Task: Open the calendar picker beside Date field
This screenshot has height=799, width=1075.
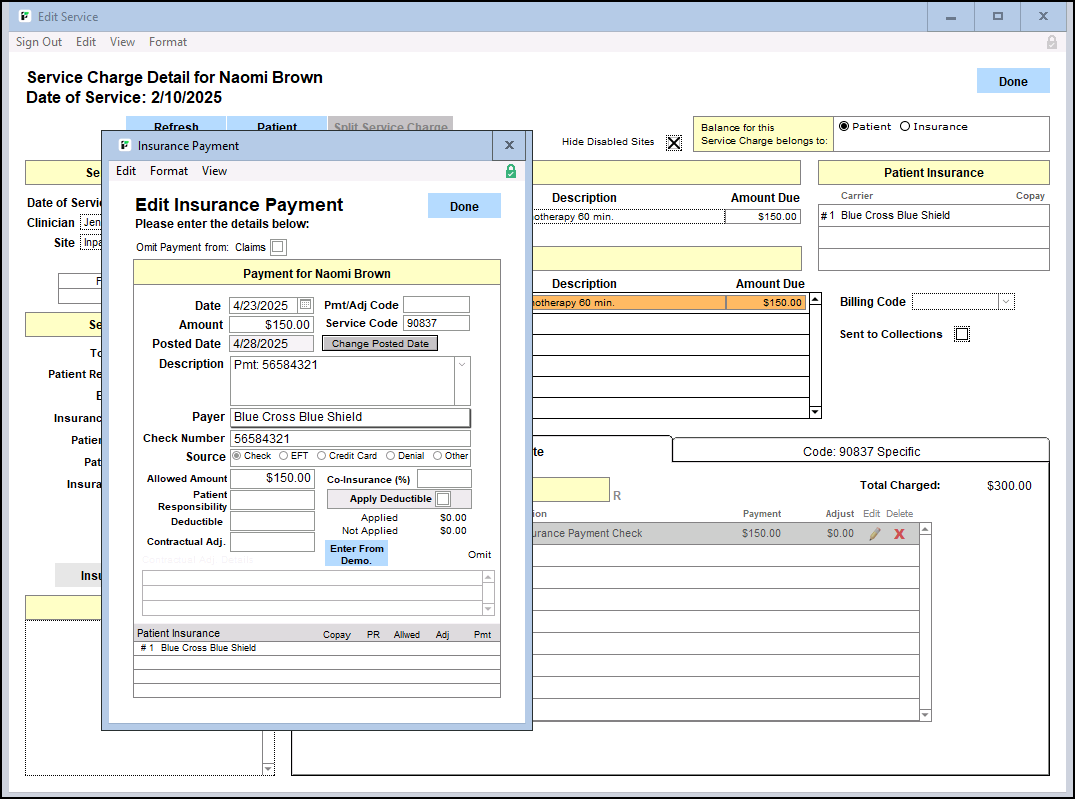Action: (305, 305)
